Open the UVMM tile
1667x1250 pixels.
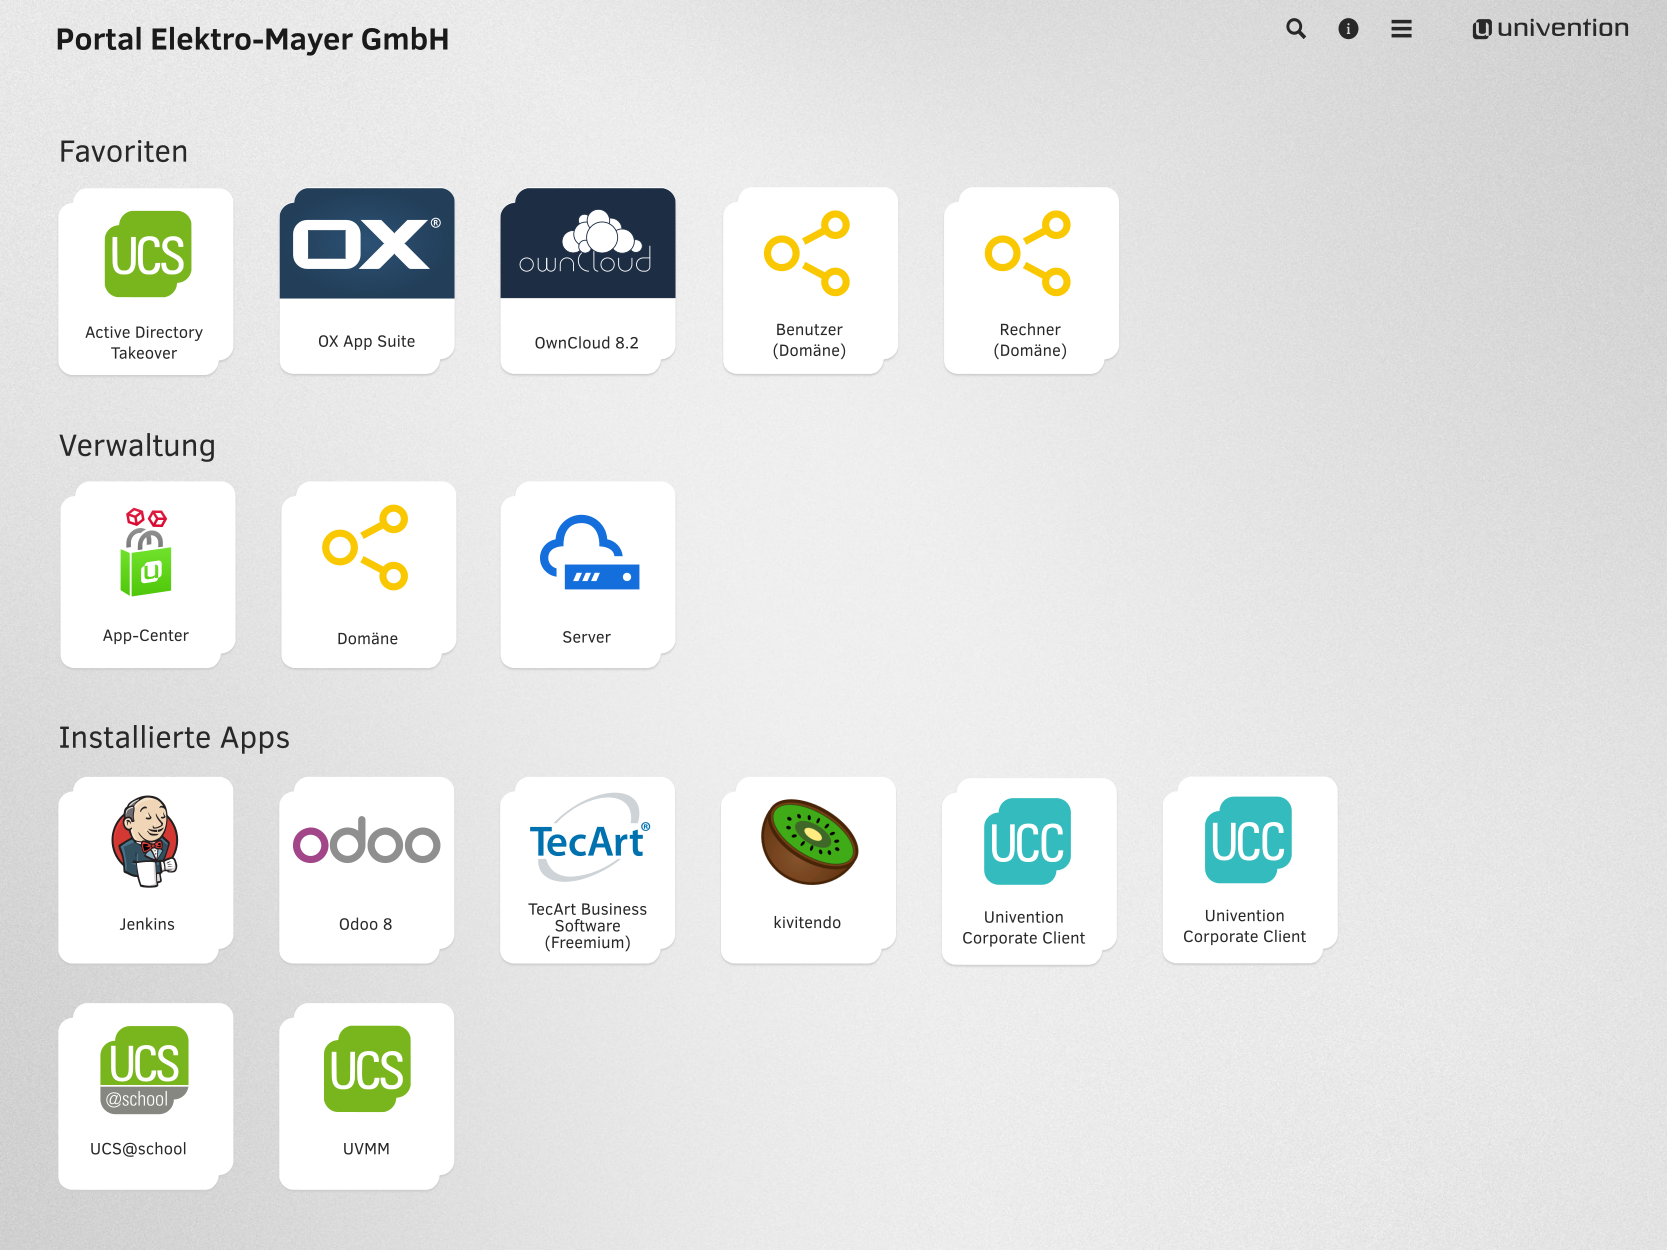(367, 1096)
